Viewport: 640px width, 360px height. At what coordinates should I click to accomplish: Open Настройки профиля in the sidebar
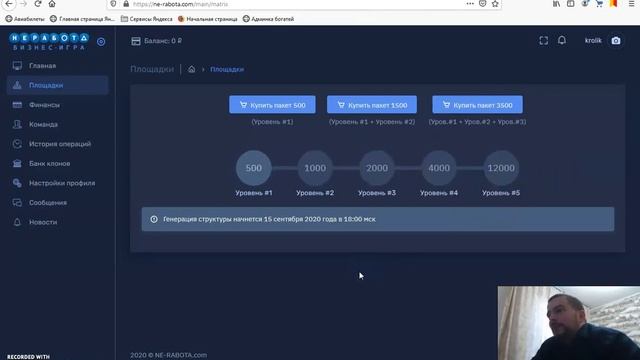[x=58, y=183]
